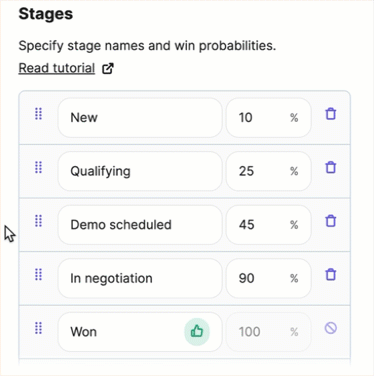Trash the In negotiation stage
Image resolution: width=374 pixels, height=376 pixels.
coord(331,275)
